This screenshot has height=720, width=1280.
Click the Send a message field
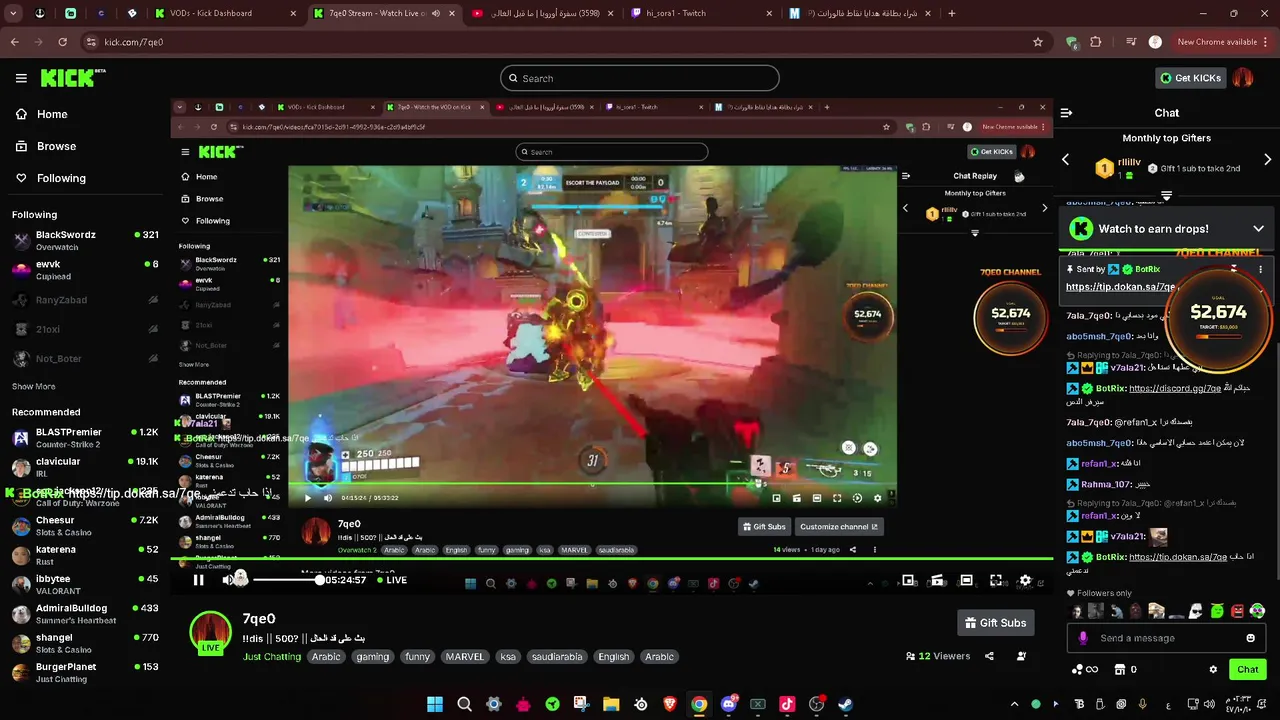(1166, 638)
